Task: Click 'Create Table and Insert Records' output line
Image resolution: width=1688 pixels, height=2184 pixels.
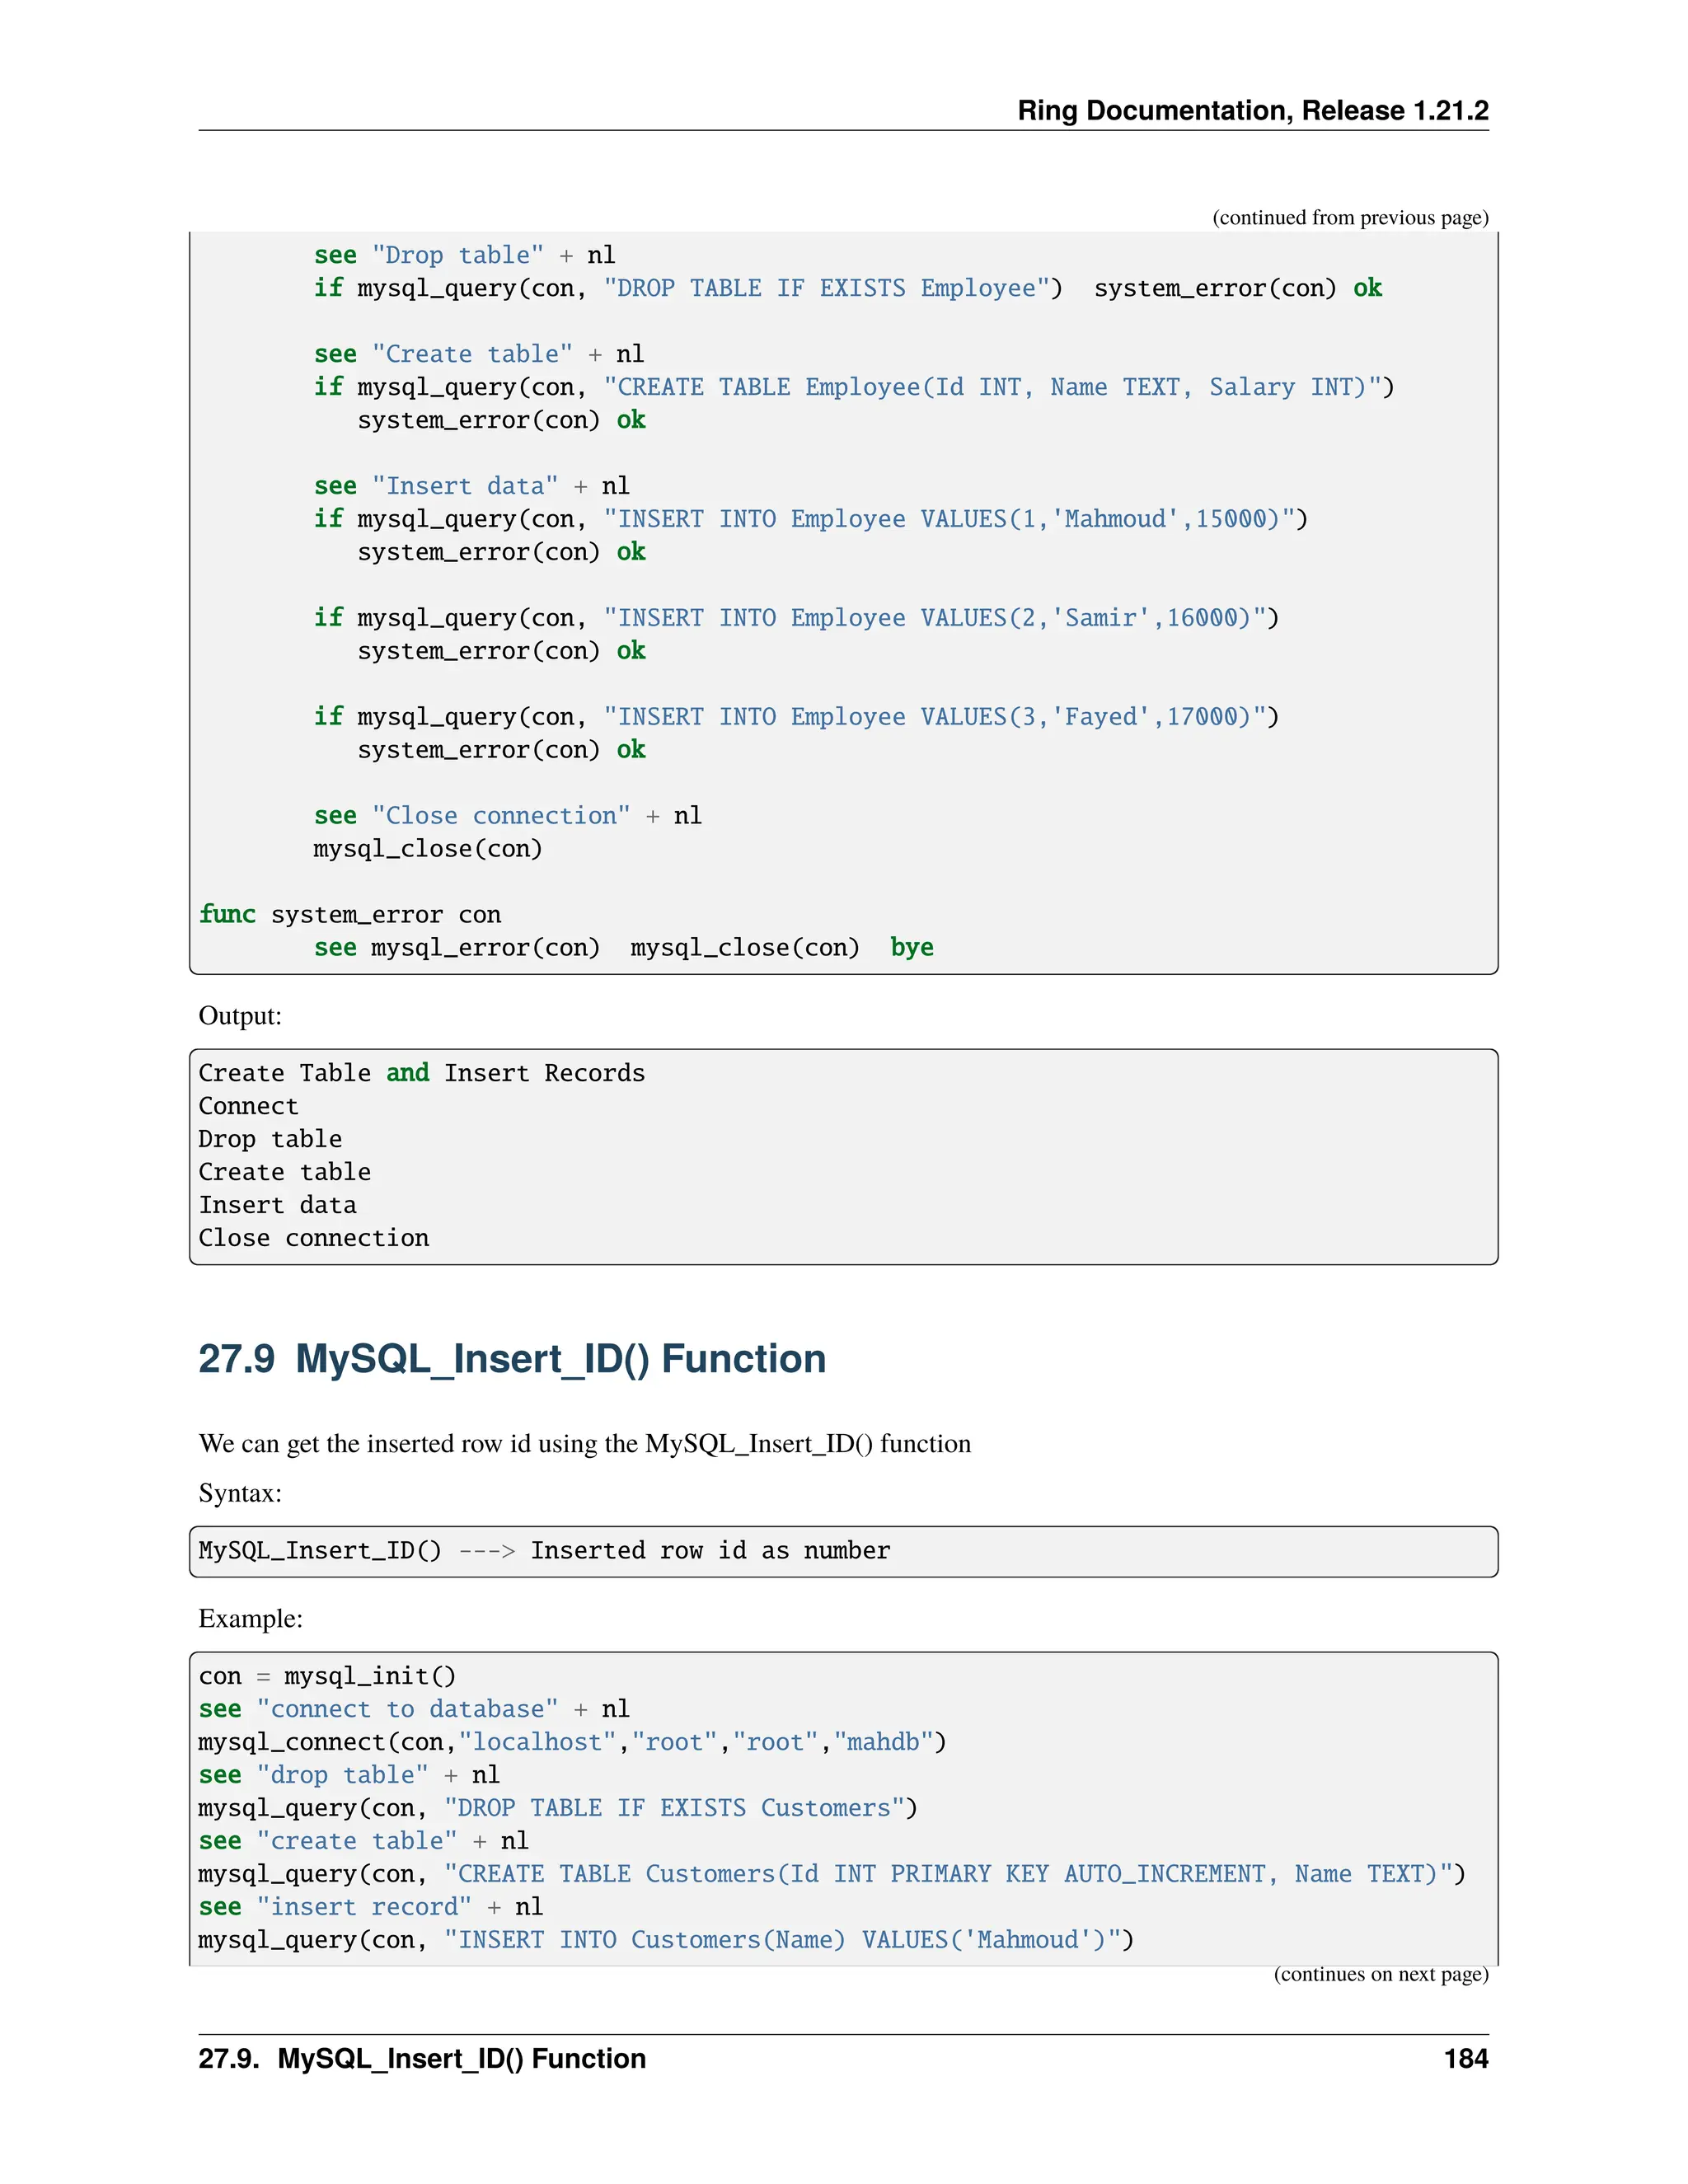Action: (421, 1073)
